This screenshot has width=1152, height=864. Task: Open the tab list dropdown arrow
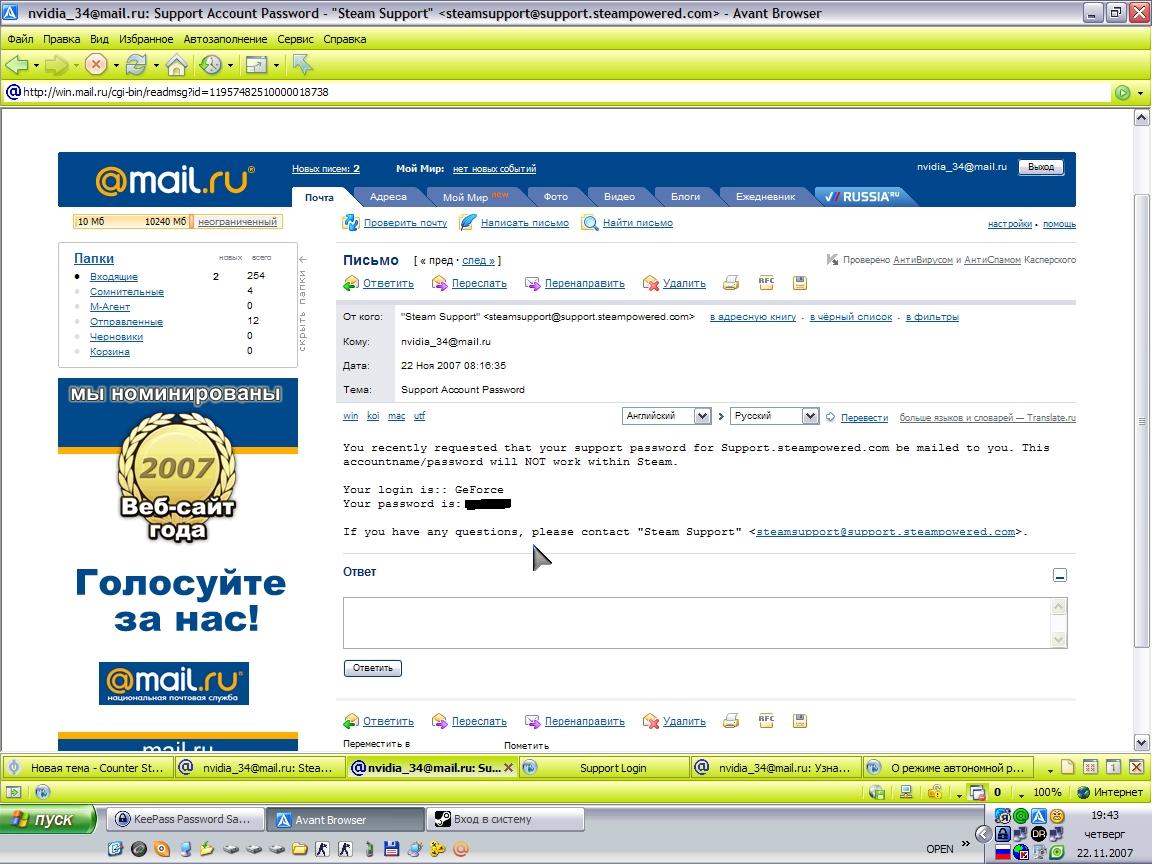1050,769
